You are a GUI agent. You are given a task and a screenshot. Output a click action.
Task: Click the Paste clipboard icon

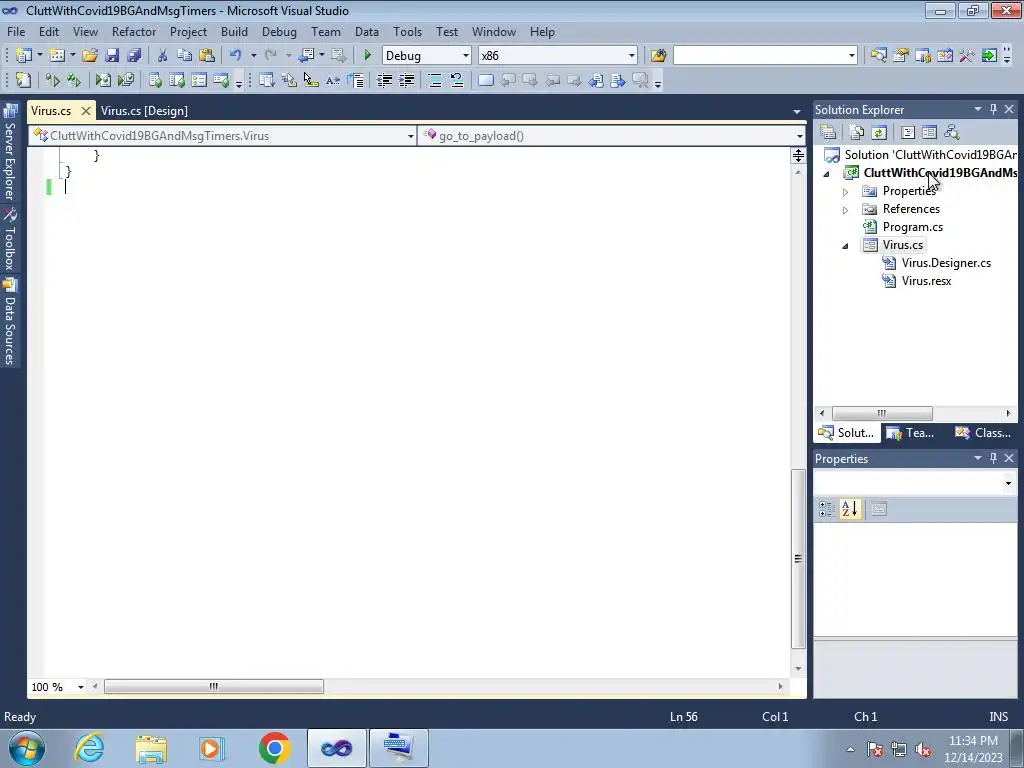(x=207, y=56)
